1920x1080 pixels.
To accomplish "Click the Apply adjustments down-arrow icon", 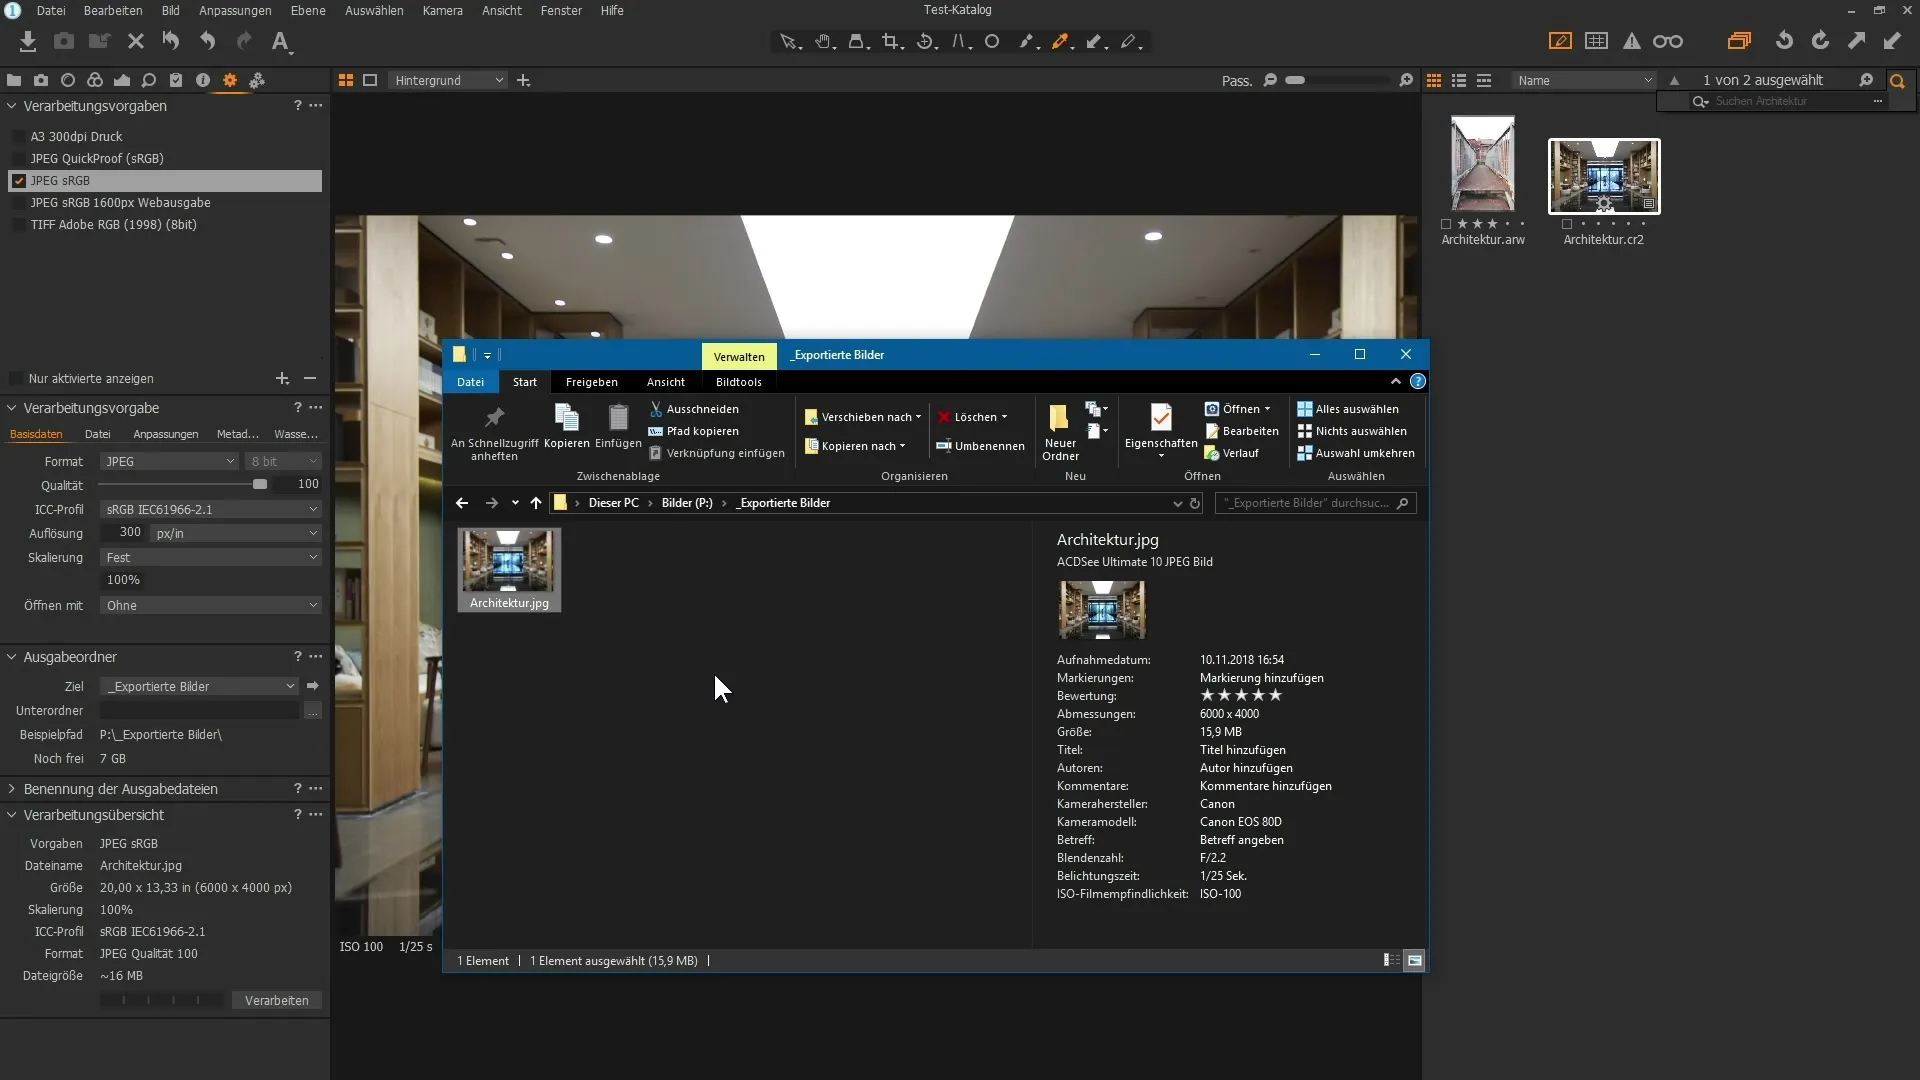I will point(1892,41).
